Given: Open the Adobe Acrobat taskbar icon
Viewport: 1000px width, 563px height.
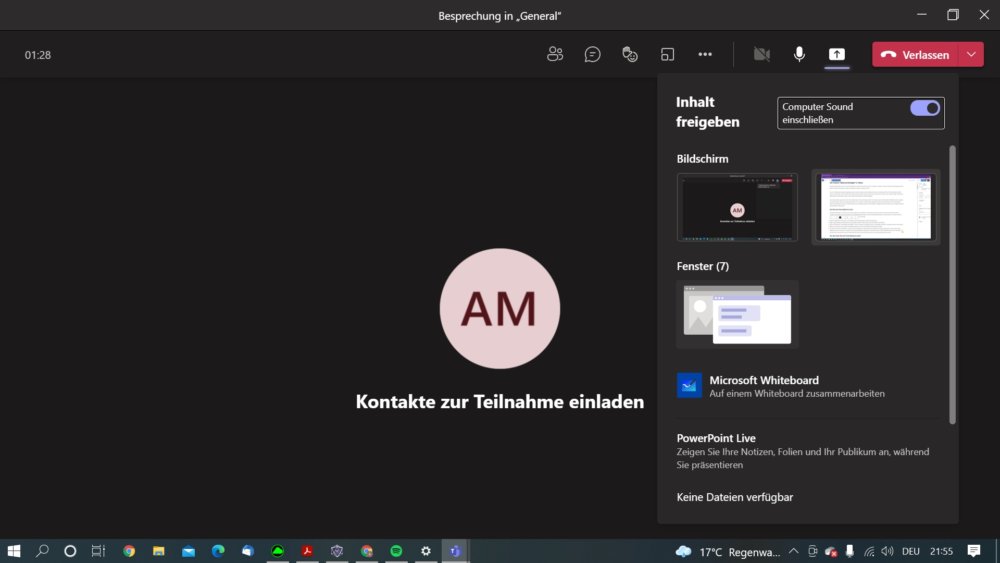Looking at the screenshot, I should [307, 551].
